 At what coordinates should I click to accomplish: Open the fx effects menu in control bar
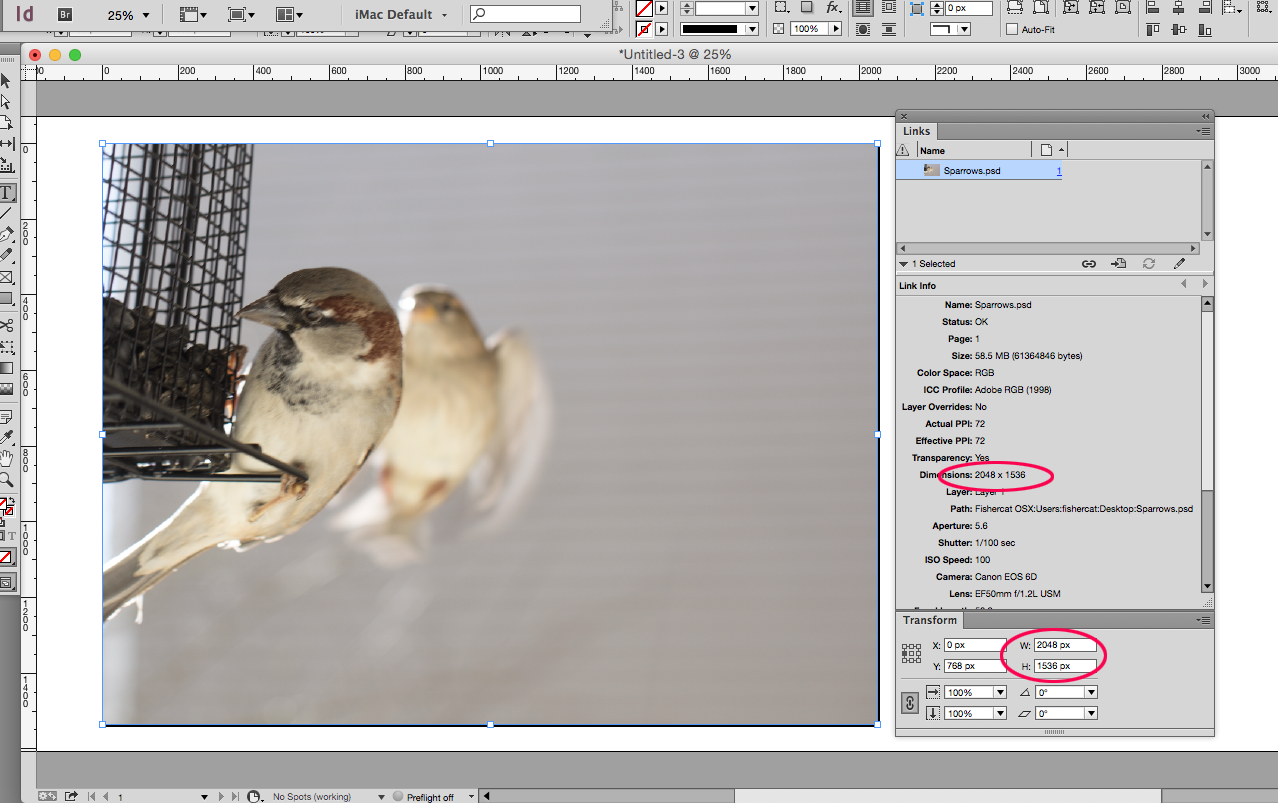coord(833,8)
